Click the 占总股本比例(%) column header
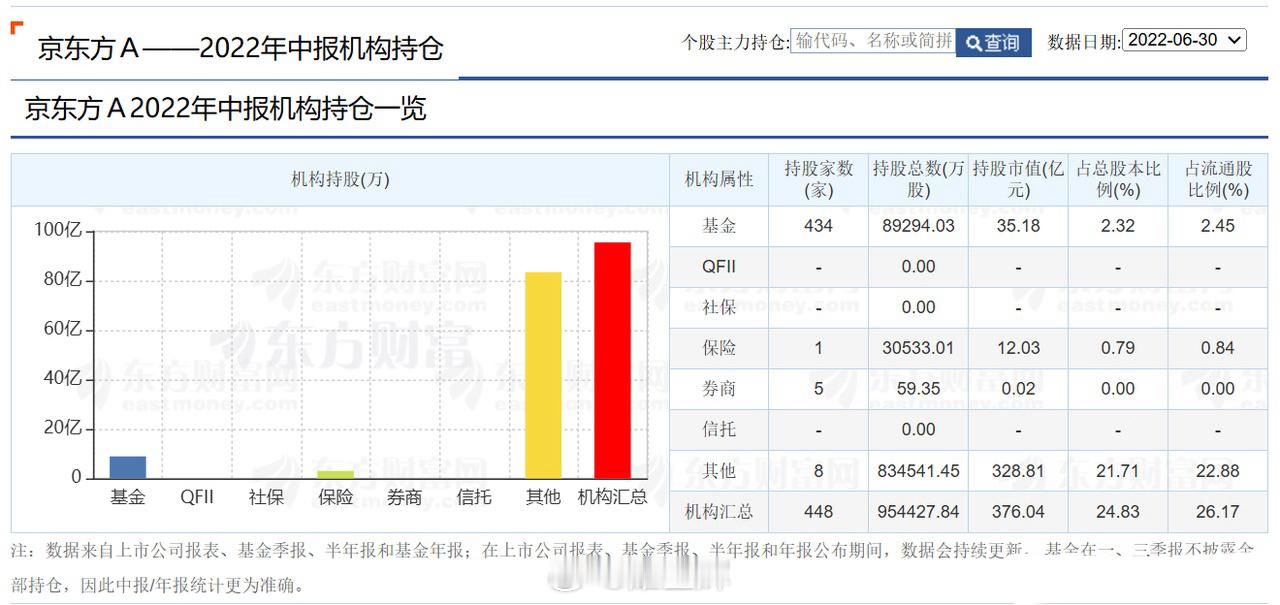 tap(1118, 180)
